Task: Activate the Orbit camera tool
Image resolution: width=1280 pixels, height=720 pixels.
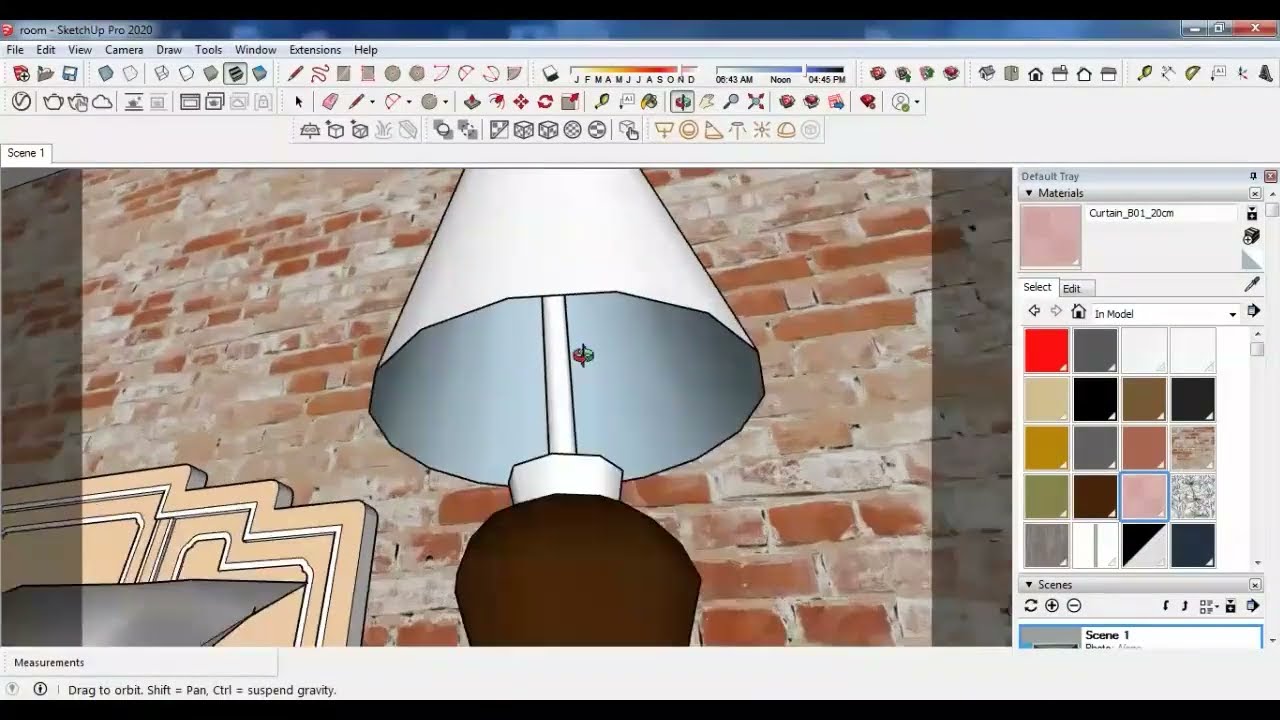Action: (683, 101)
